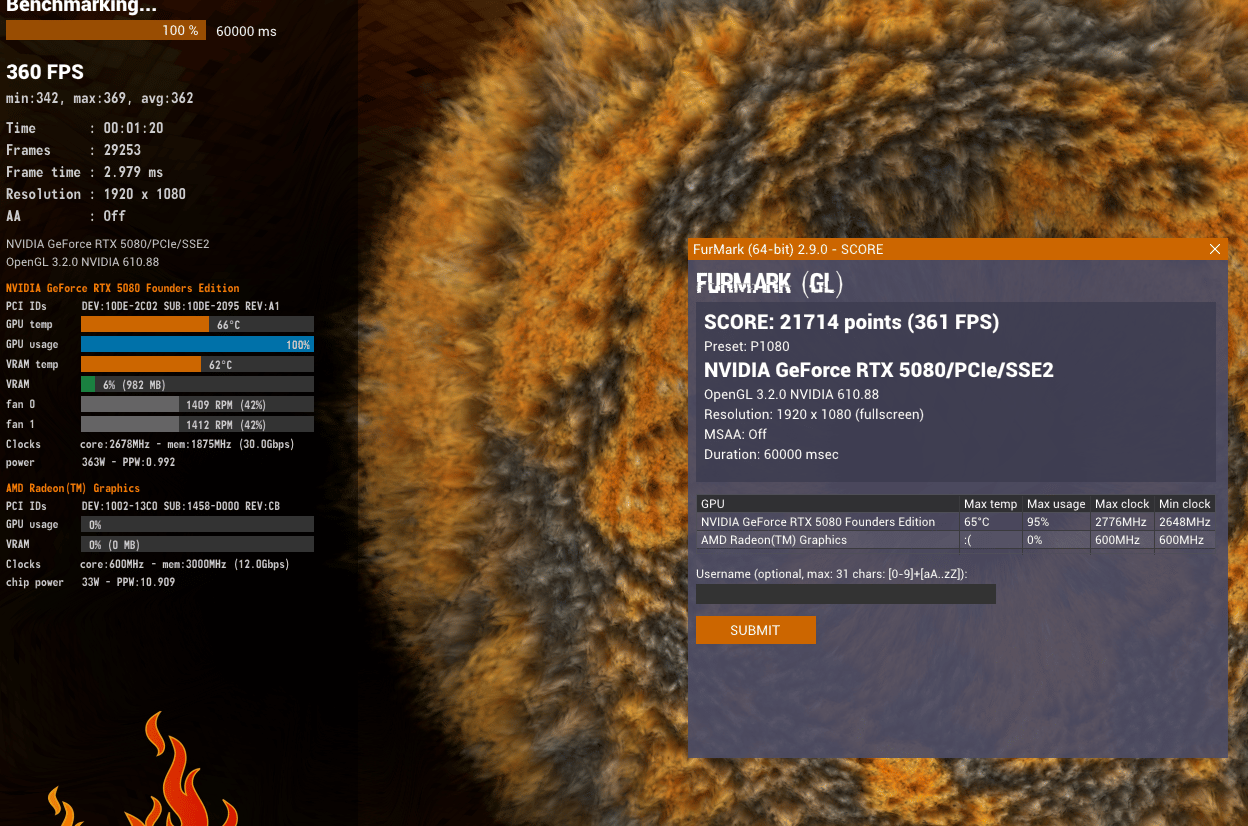The width and height of the screenshot is (1248, 826).
Task: Click the dialog title 'FurMark (64-bit) 2.9.0 - SCORE'
Action: pyautogui.click(x=788, y=249)
